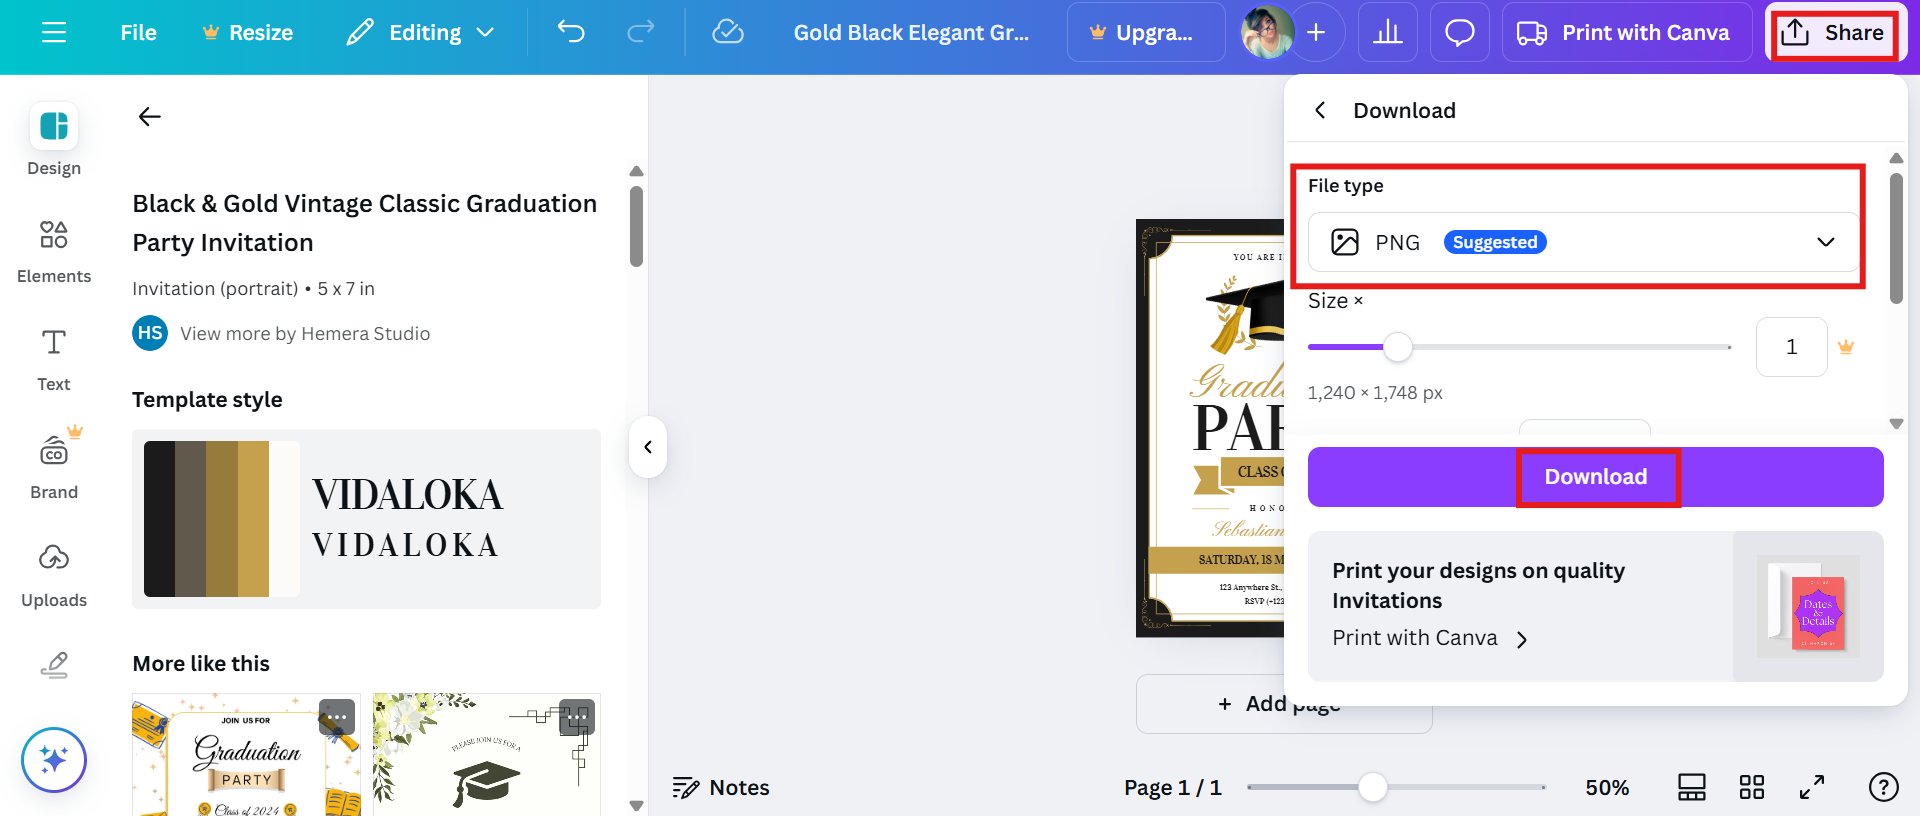Click the zoom slider handle
The height and width of the screenshot is (816, 1920).
tap(1373, 788)
